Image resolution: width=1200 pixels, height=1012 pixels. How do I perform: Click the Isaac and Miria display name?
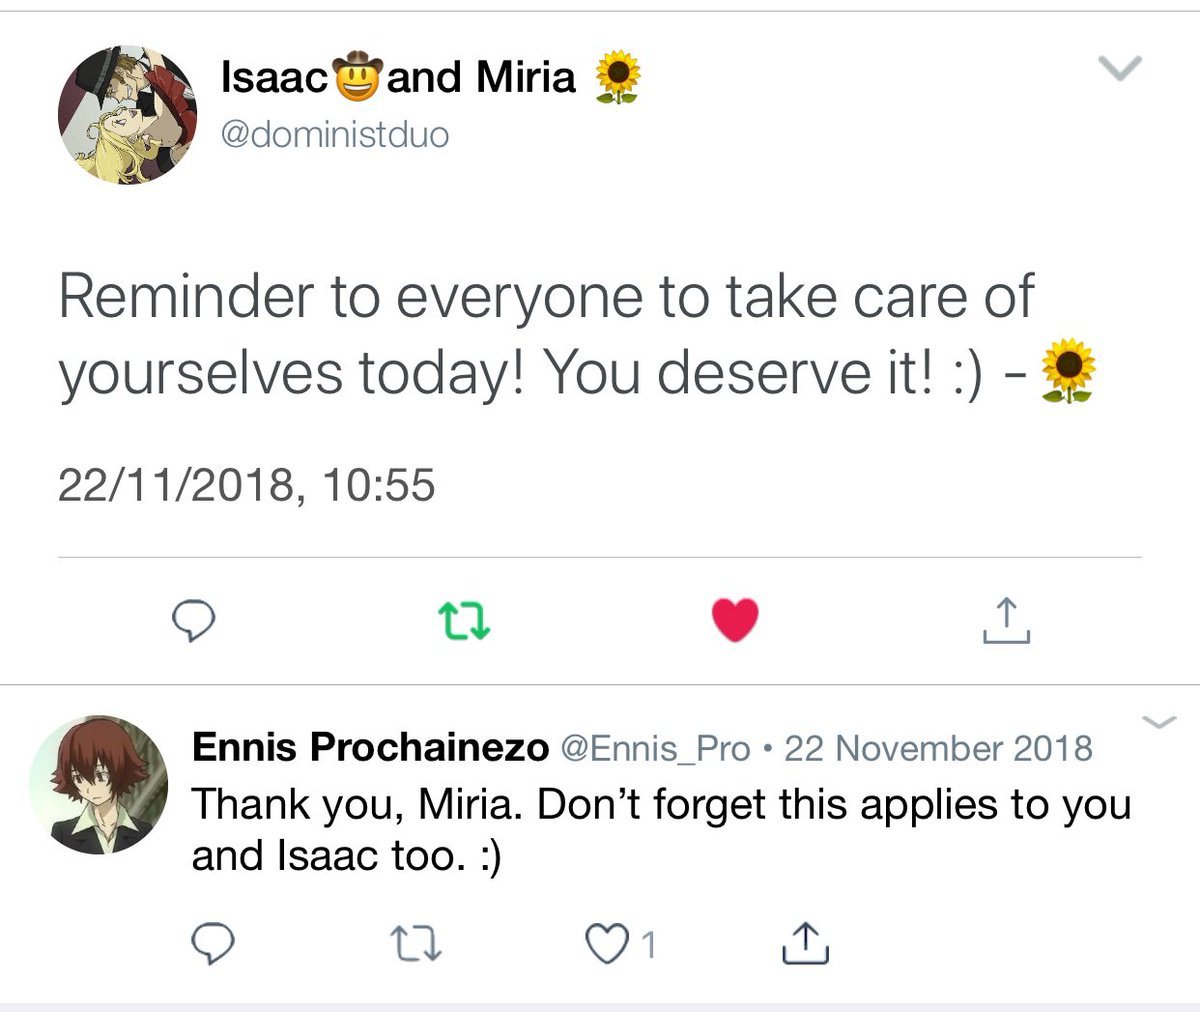click(x=400, y=77)
